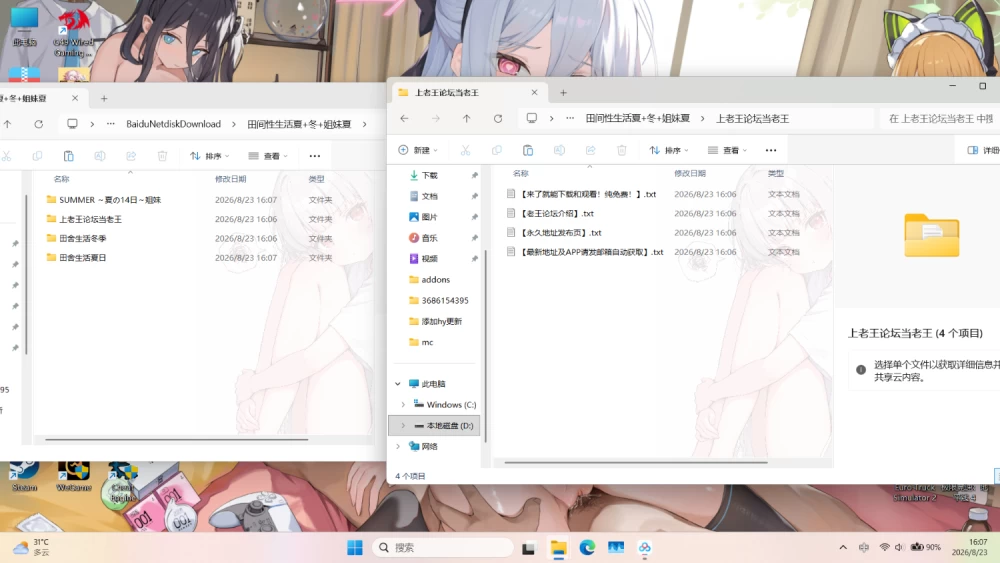Unpin 视频 from Quick access sidebar
1000x563 pixels.
[x=474, y=259]
